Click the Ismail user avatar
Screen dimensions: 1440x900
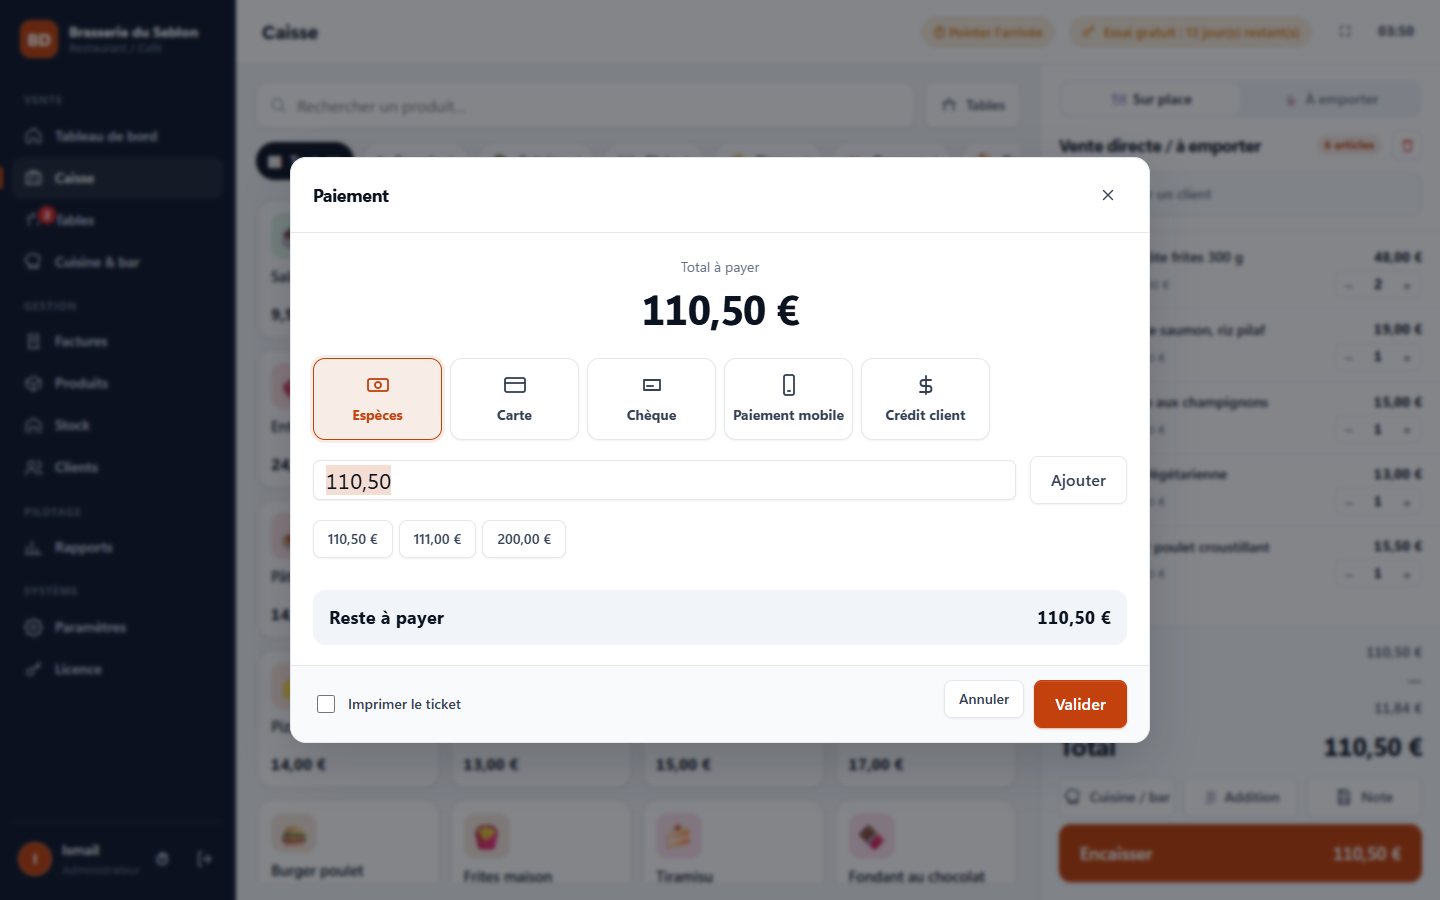coord(35,859)
